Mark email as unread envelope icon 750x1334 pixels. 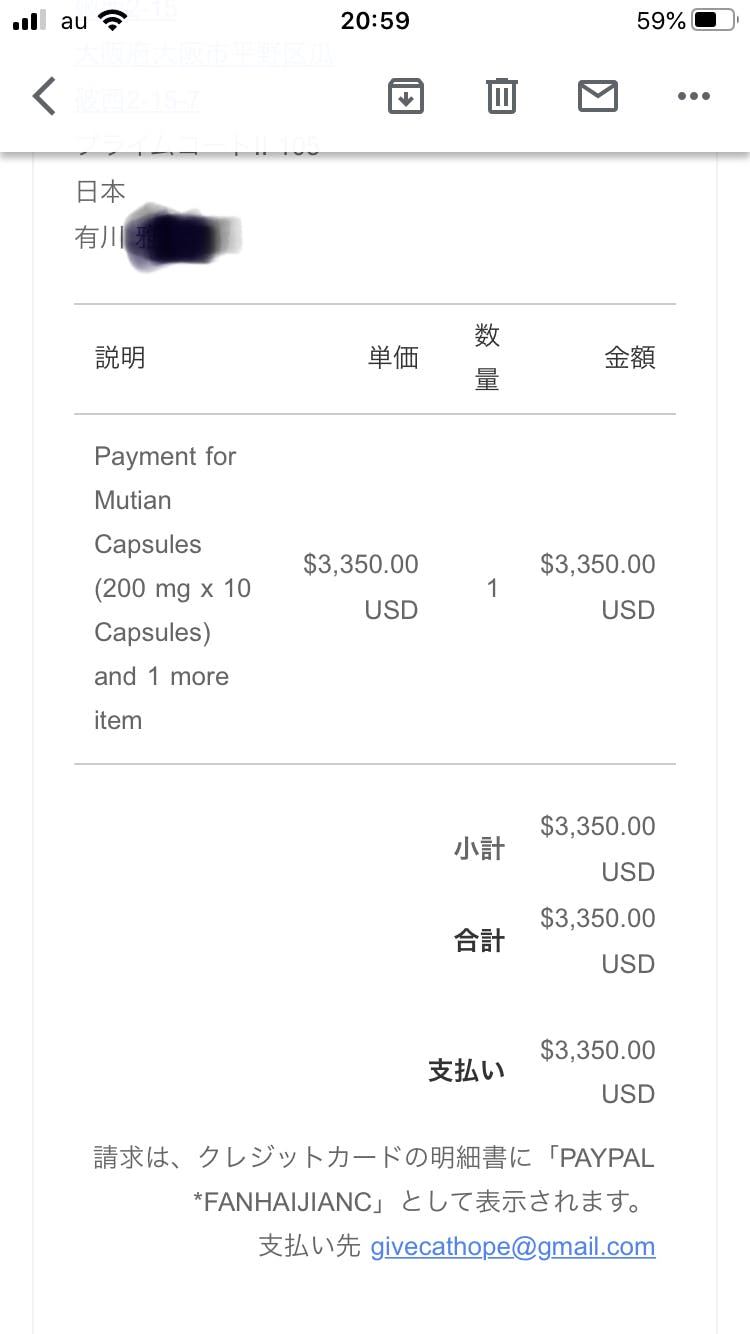click(598, 96)
